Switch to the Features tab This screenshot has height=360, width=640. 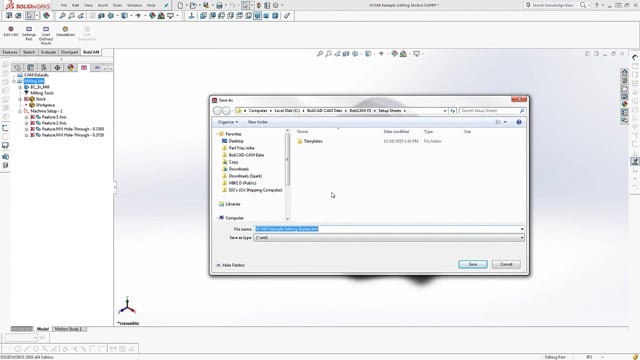tap(10, 52)
